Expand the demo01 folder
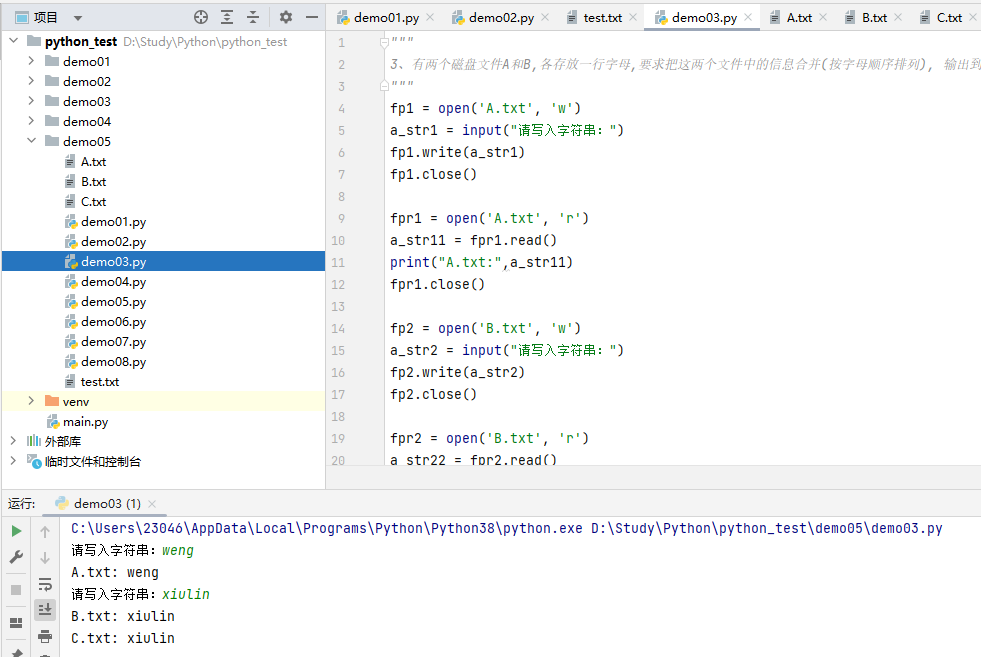Image resolution: width=981 pixels, height=657 pixels. point(31,61)
